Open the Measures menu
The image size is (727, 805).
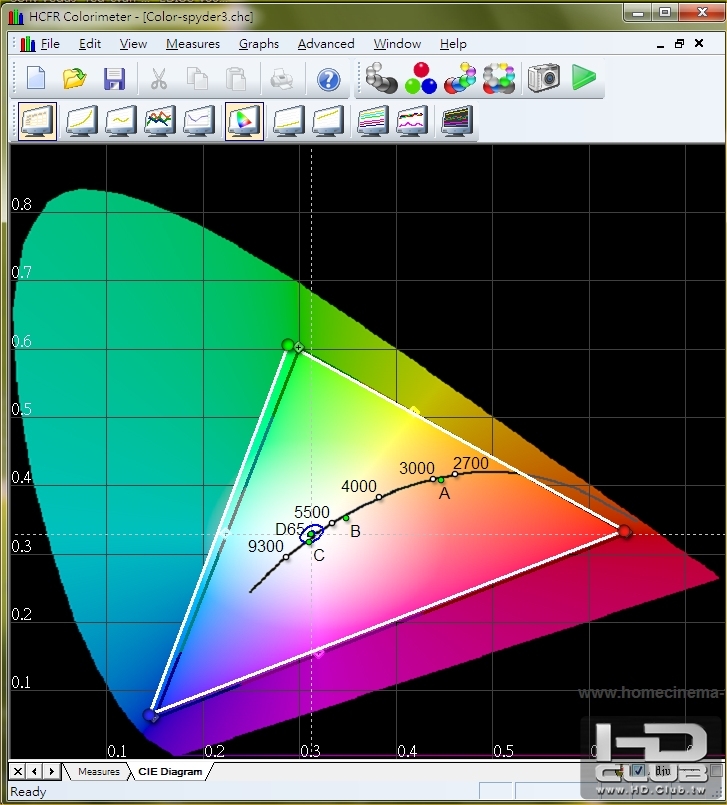click(193, 44)
